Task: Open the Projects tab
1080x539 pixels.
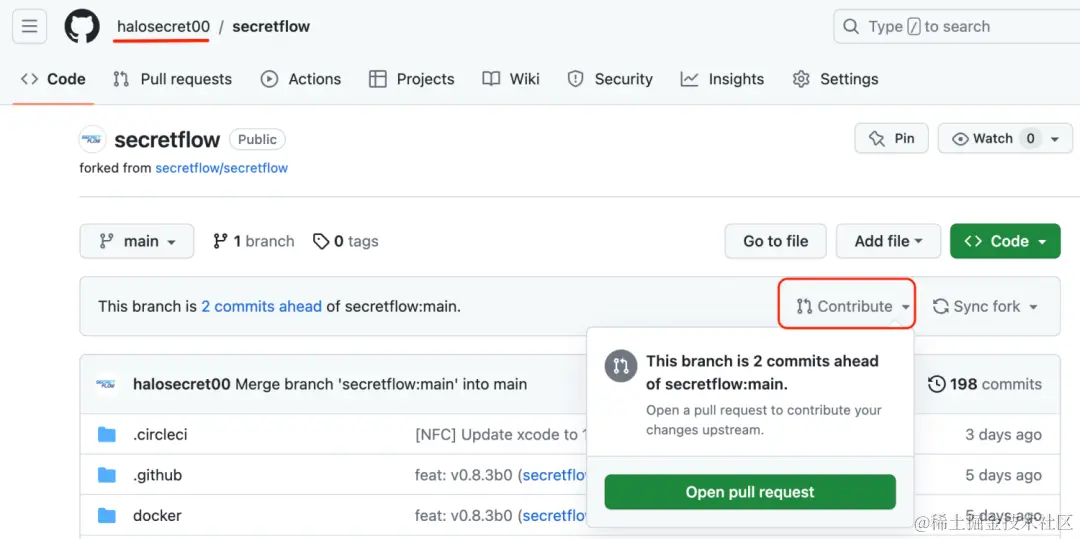Action: point(411,79)
